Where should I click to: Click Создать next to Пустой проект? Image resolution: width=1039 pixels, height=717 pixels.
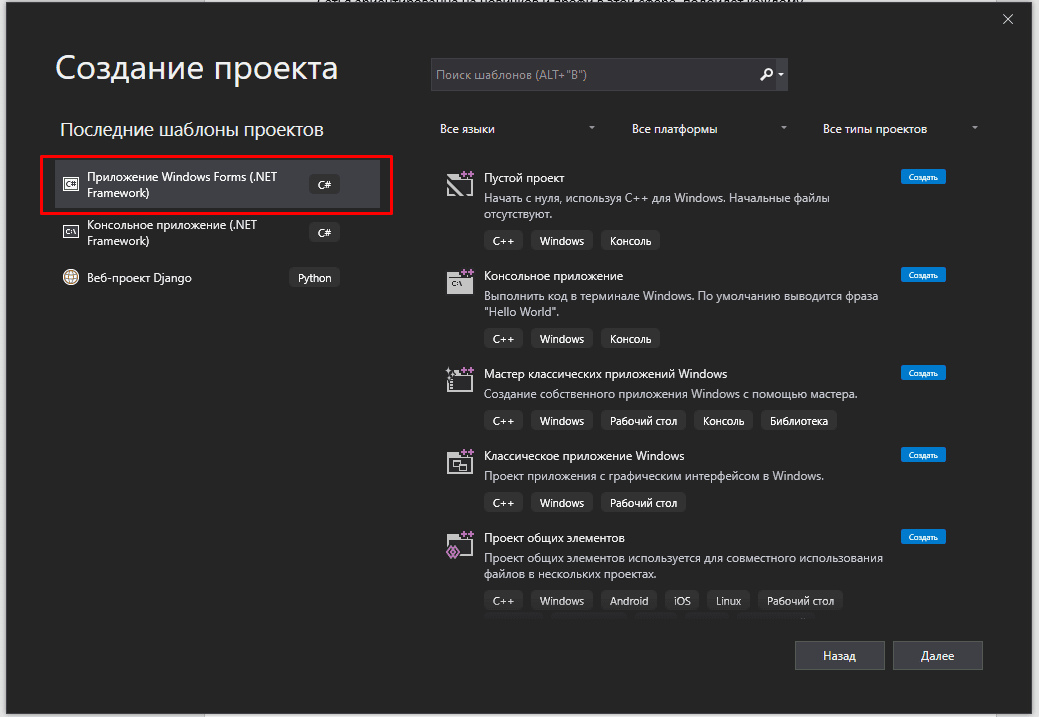[x=922, y=176]
